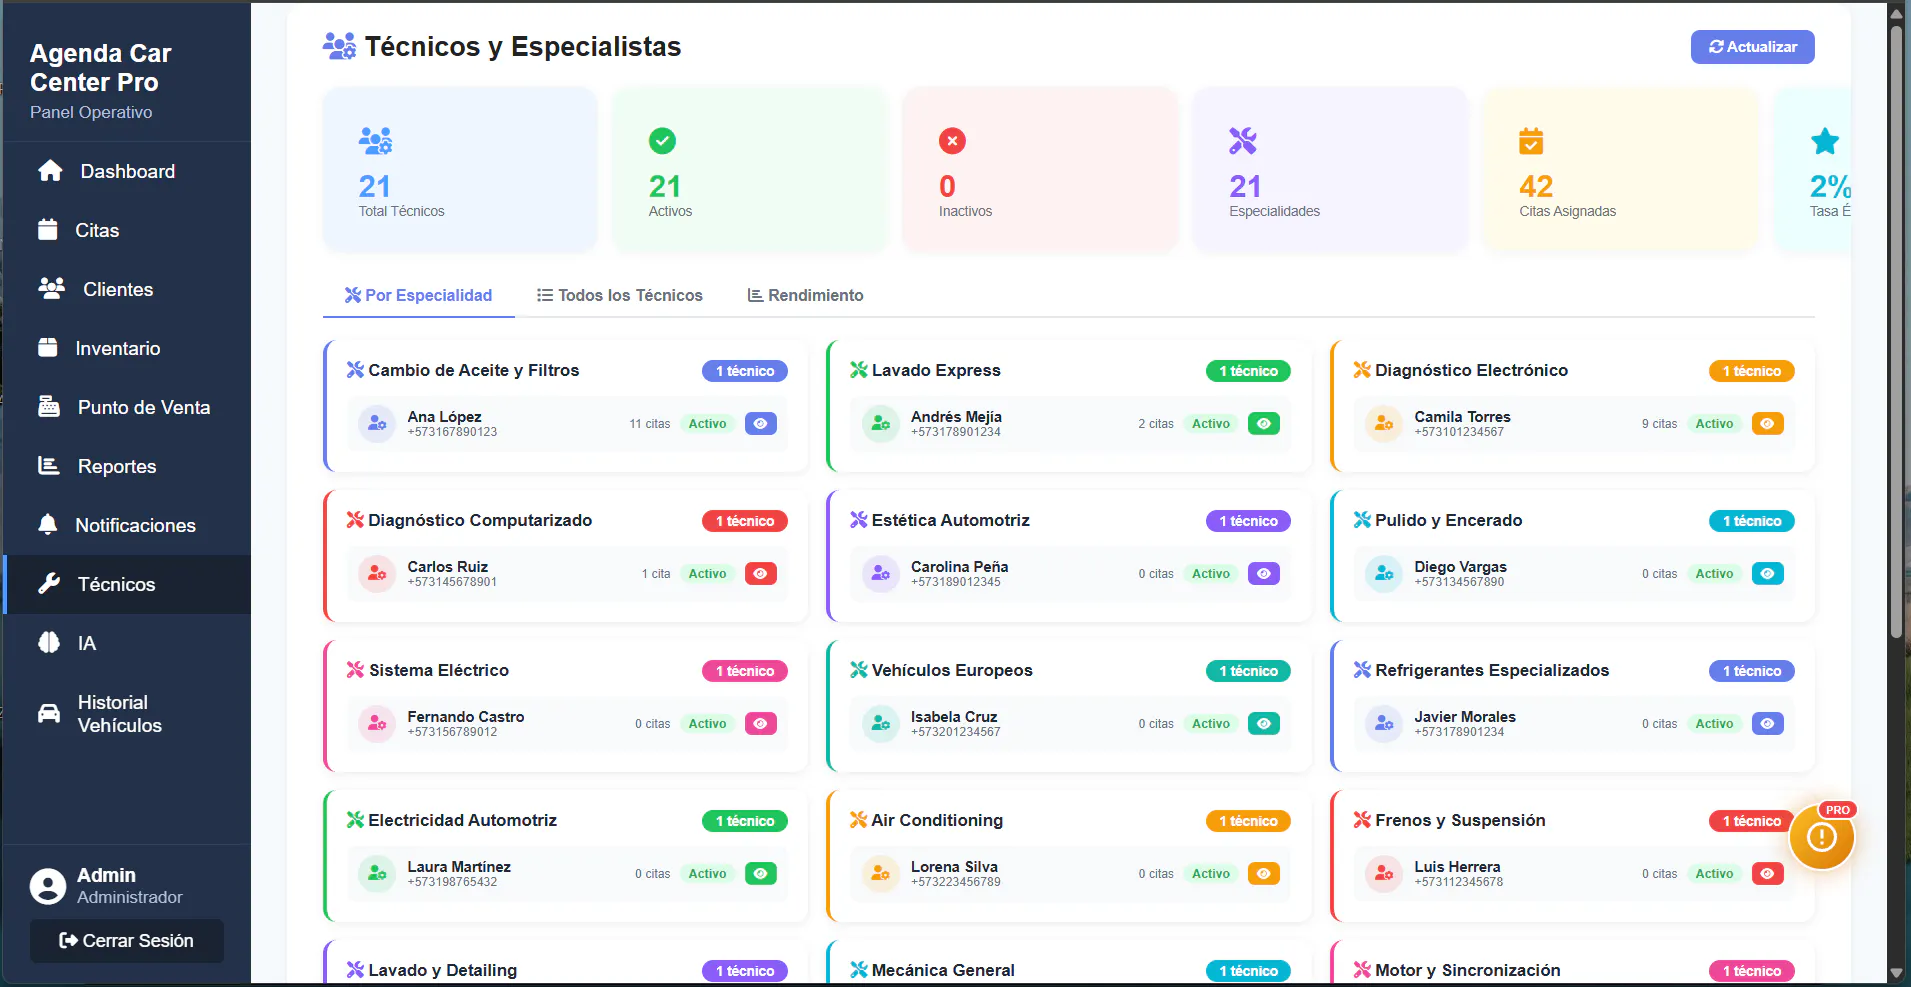
Task: Click the Total Técnicos stat card
Action: coord(460,169)
